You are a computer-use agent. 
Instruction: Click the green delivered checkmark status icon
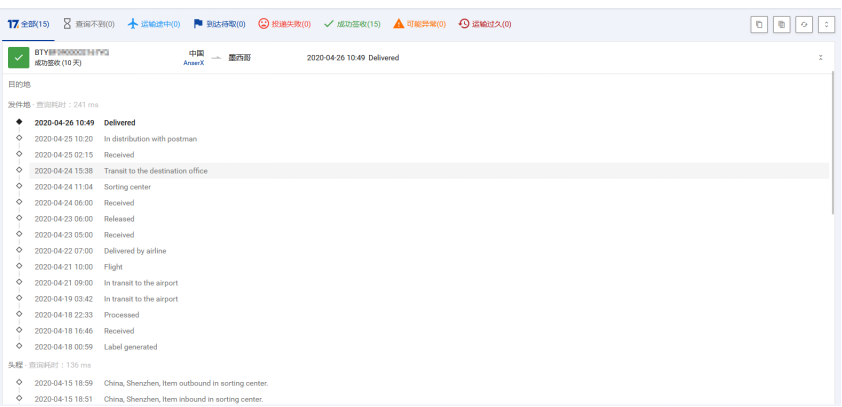pos(19,57)
